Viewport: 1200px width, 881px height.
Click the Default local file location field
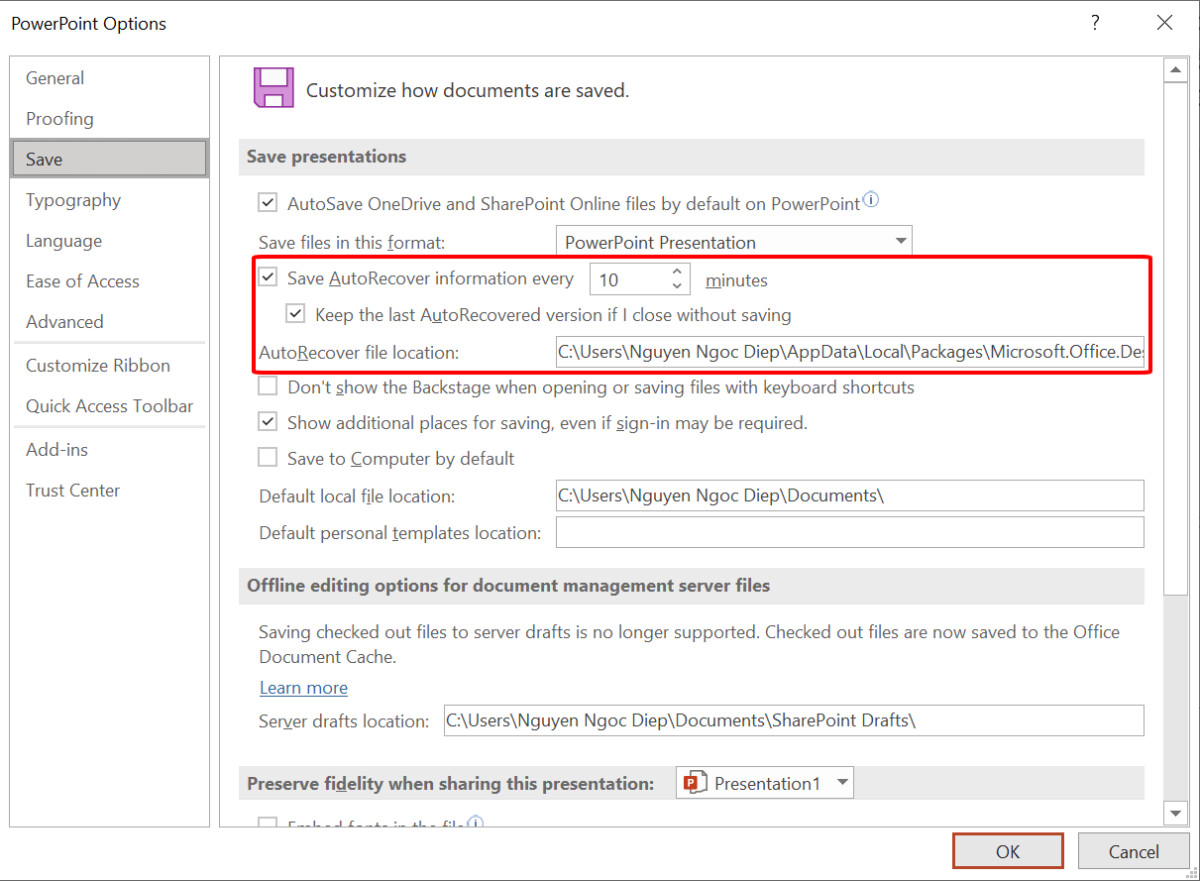pyautogui.click(x=850, y=495)
